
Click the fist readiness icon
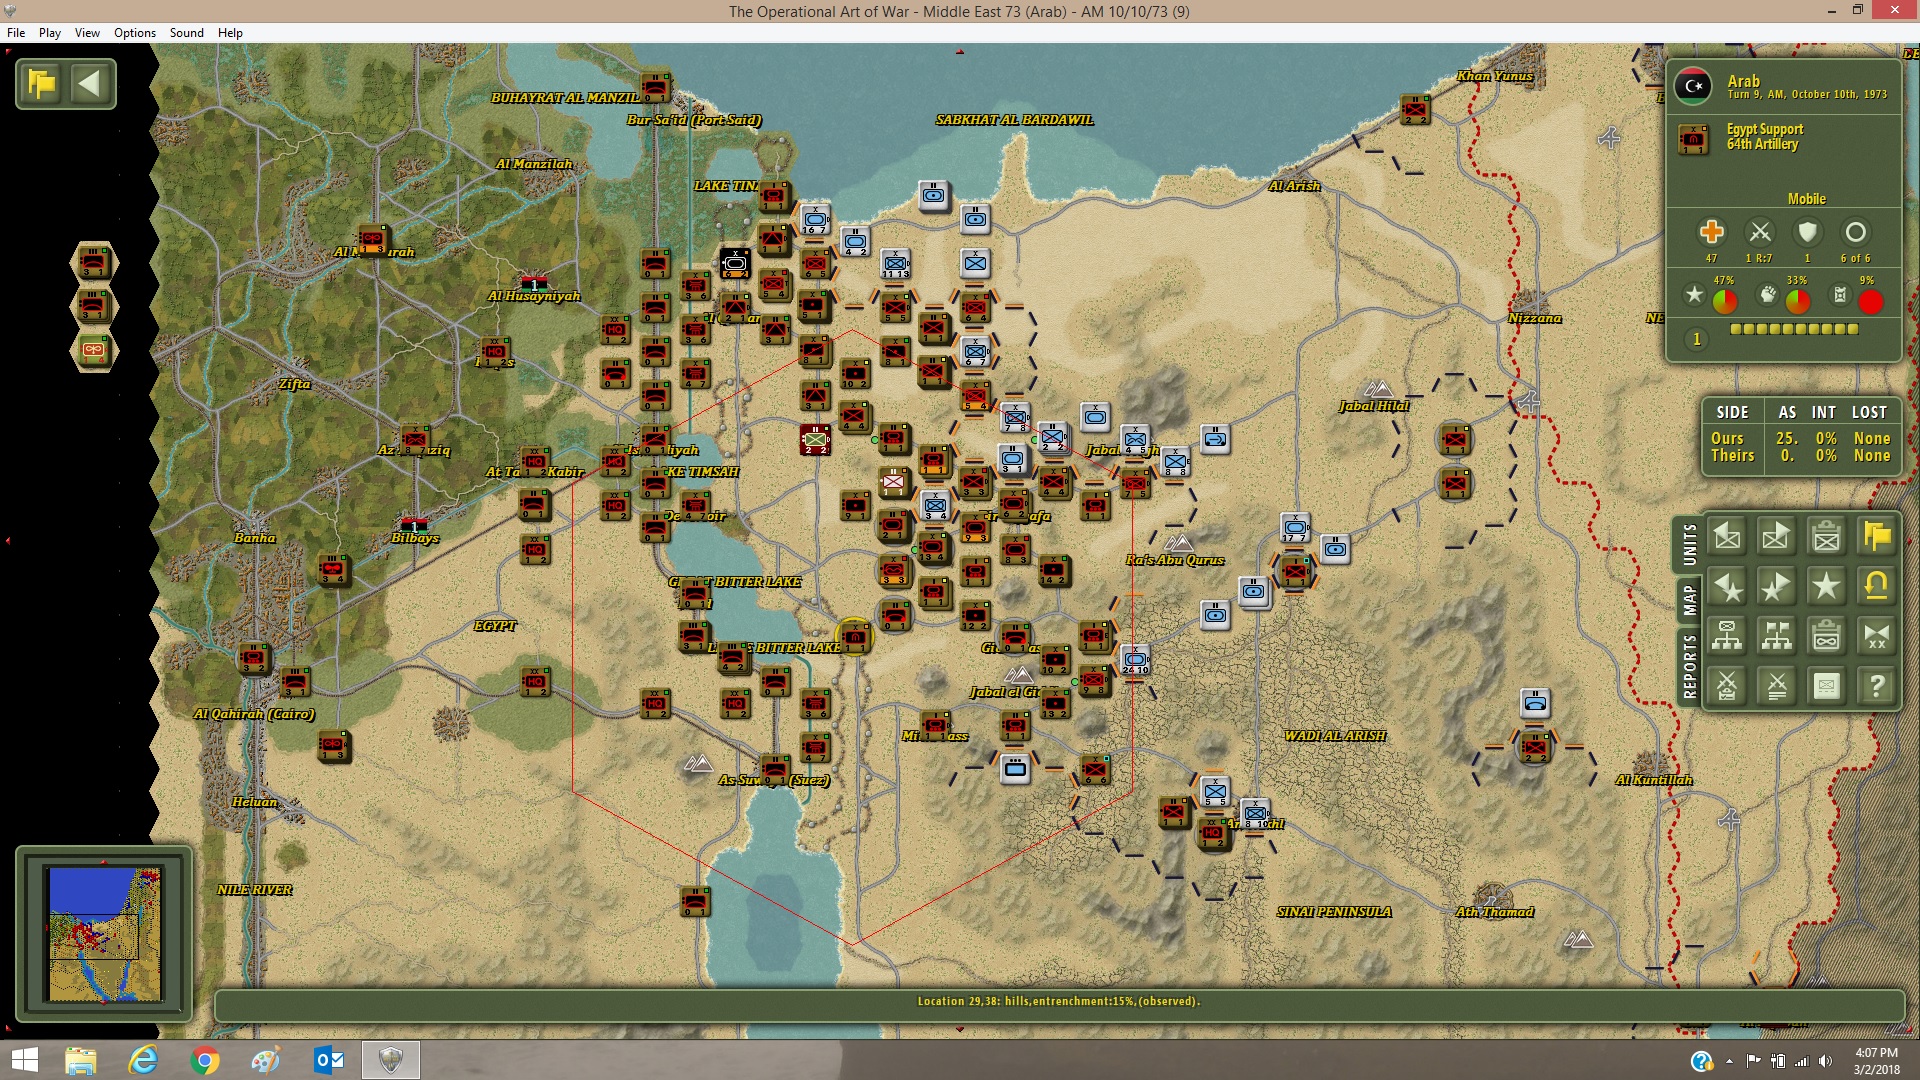point(1768,295)
